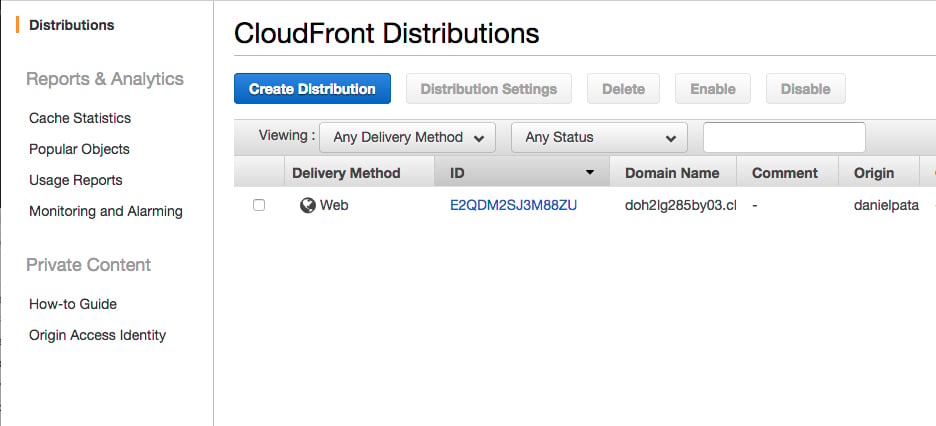This screenshot has height=426, width=936.
Task: Open Cache Statistics report
Action: pyautogui.click(x=80, y=118)
